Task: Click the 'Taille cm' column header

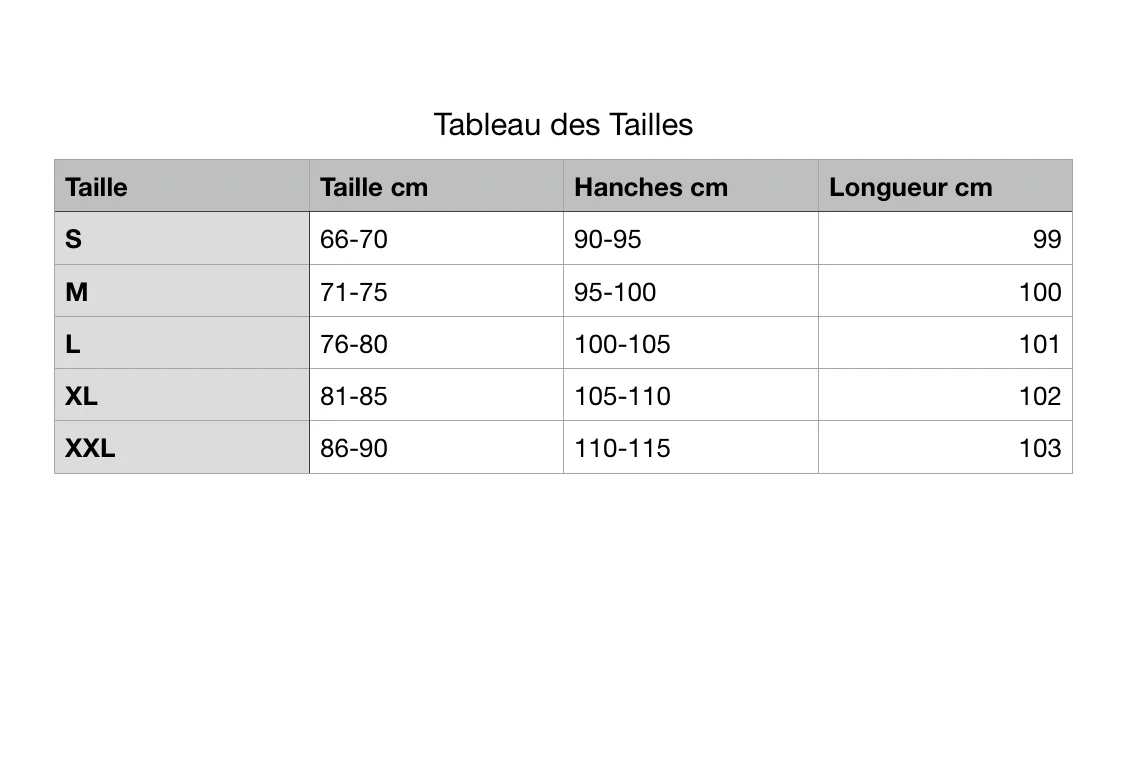Action: point(373,187)
